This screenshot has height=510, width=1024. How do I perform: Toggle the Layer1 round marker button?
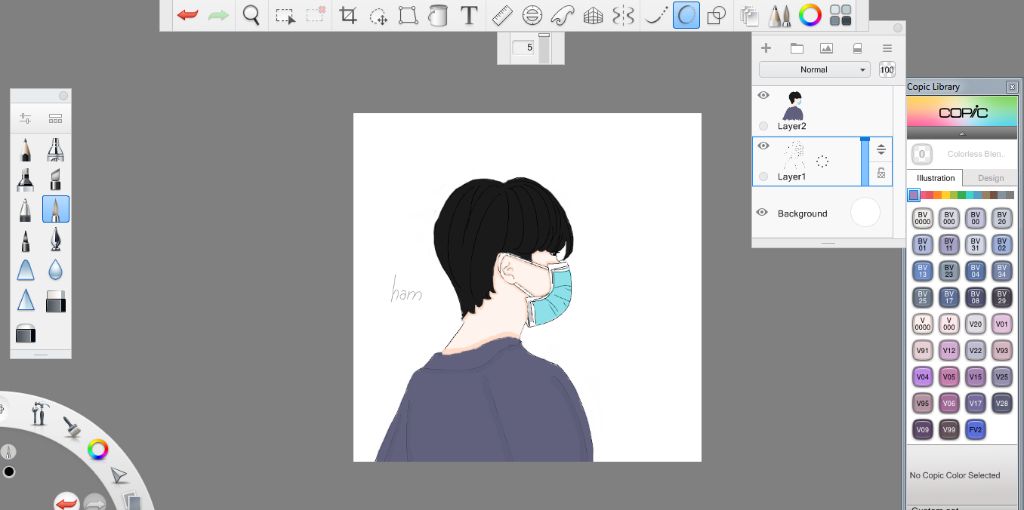coord(763,176)
